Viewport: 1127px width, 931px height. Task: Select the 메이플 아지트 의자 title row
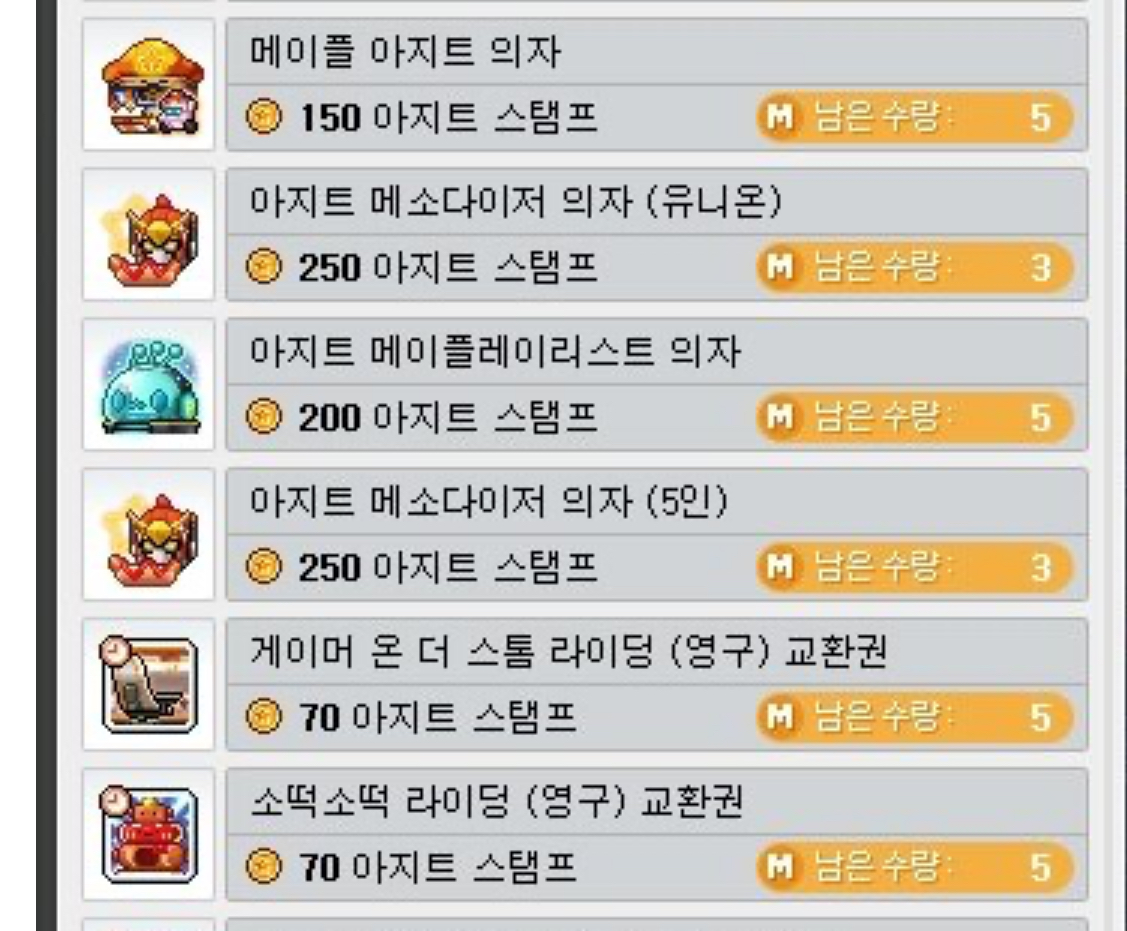click(x=656, y=52)
